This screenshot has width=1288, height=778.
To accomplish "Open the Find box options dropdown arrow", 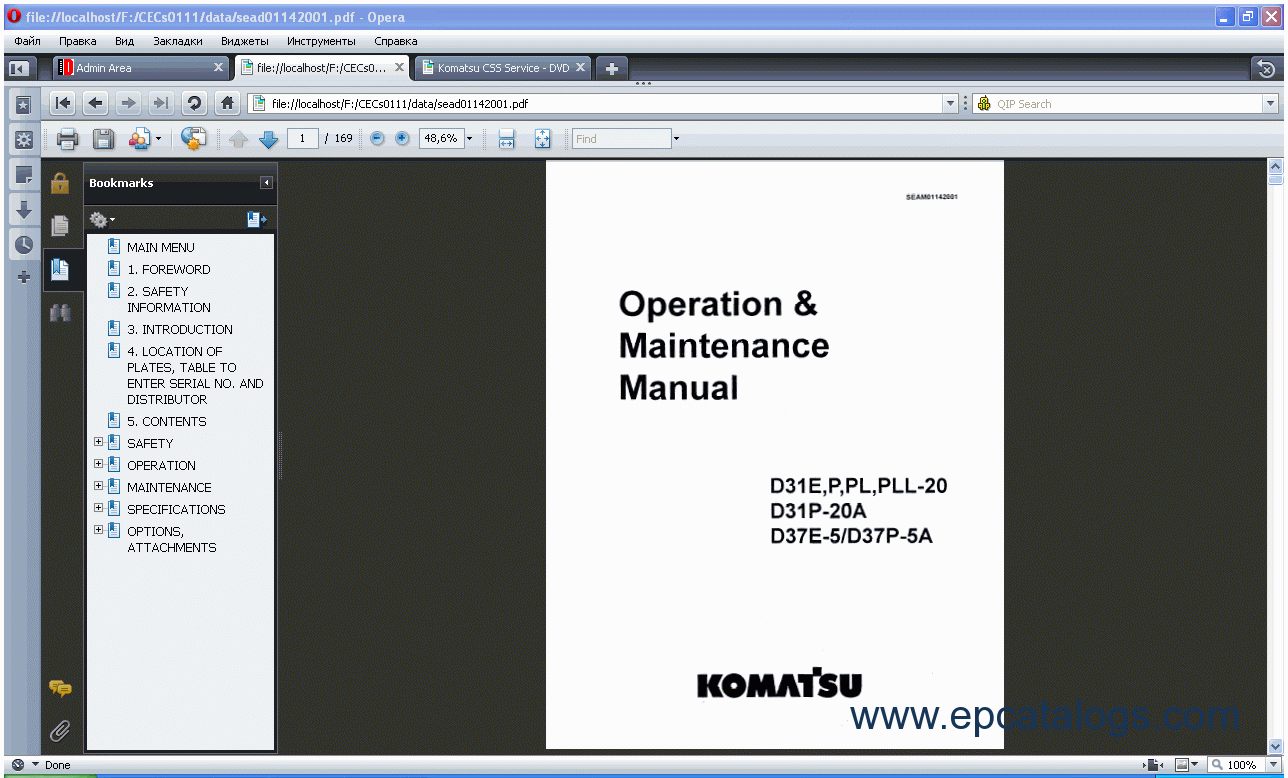I will 676,139.
